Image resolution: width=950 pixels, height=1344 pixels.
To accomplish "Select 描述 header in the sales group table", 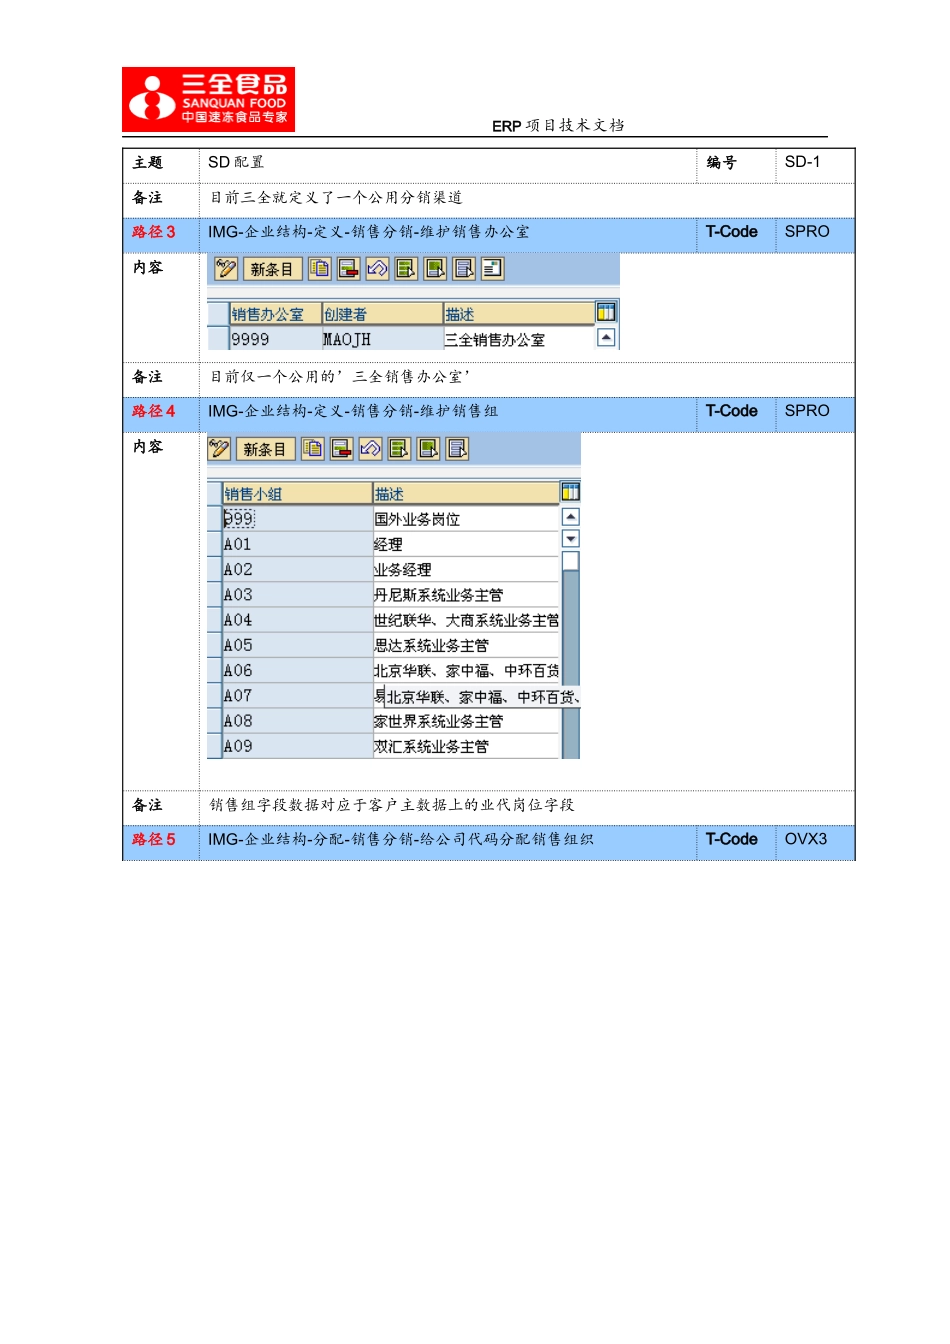I will click(x=466, y=494).
